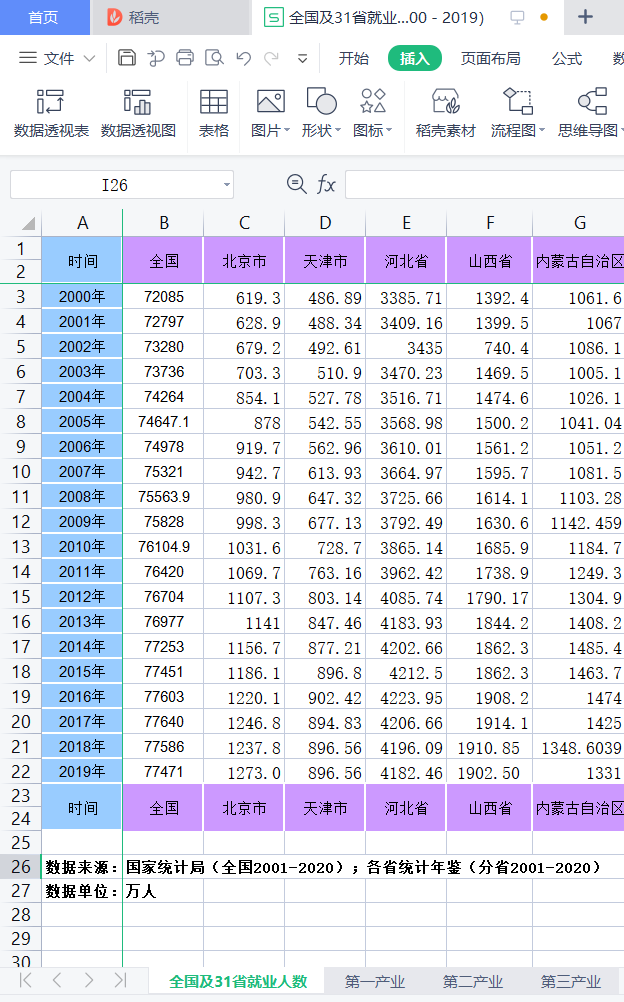Go to previous sheet arrow
Image resolution: width=624 pixels, height=1002 pixels.
[57, 980]
